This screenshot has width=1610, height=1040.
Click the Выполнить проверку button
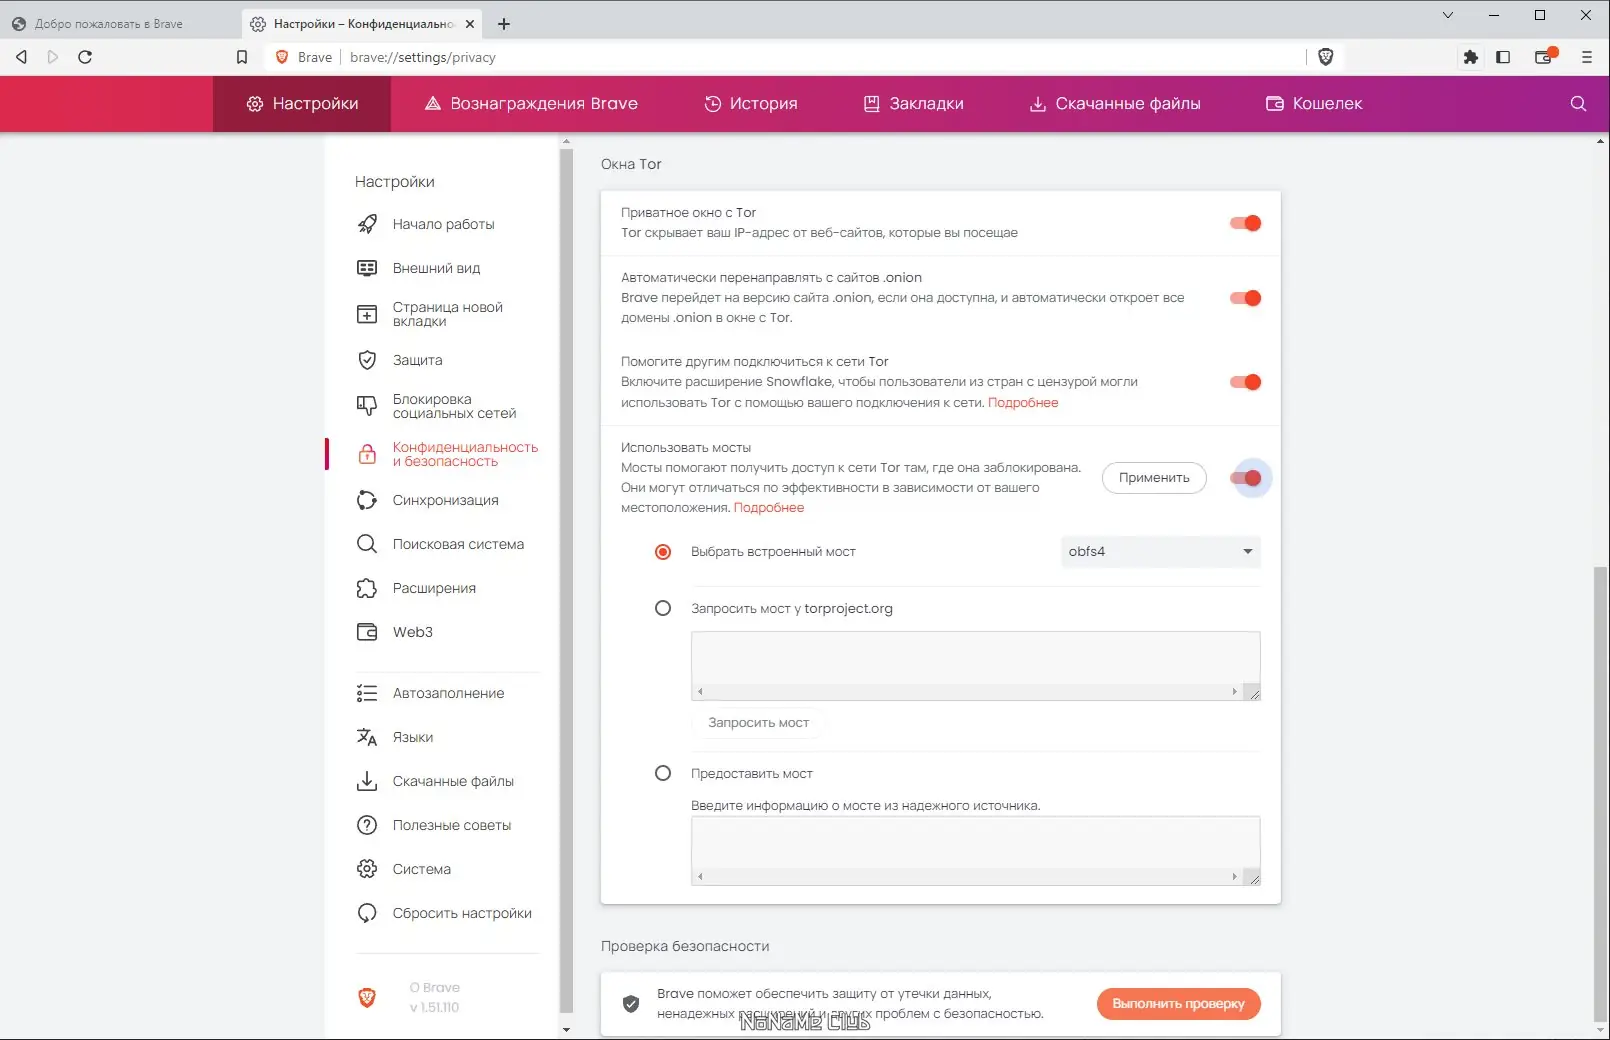tap(1178, 1004)
